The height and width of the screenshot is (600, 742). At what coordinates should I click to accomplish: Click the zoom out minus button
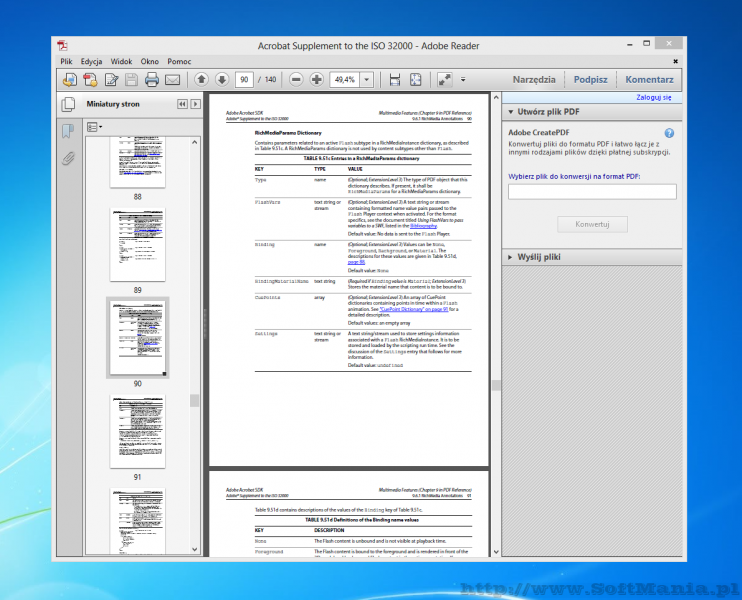(x=296, y=79)
